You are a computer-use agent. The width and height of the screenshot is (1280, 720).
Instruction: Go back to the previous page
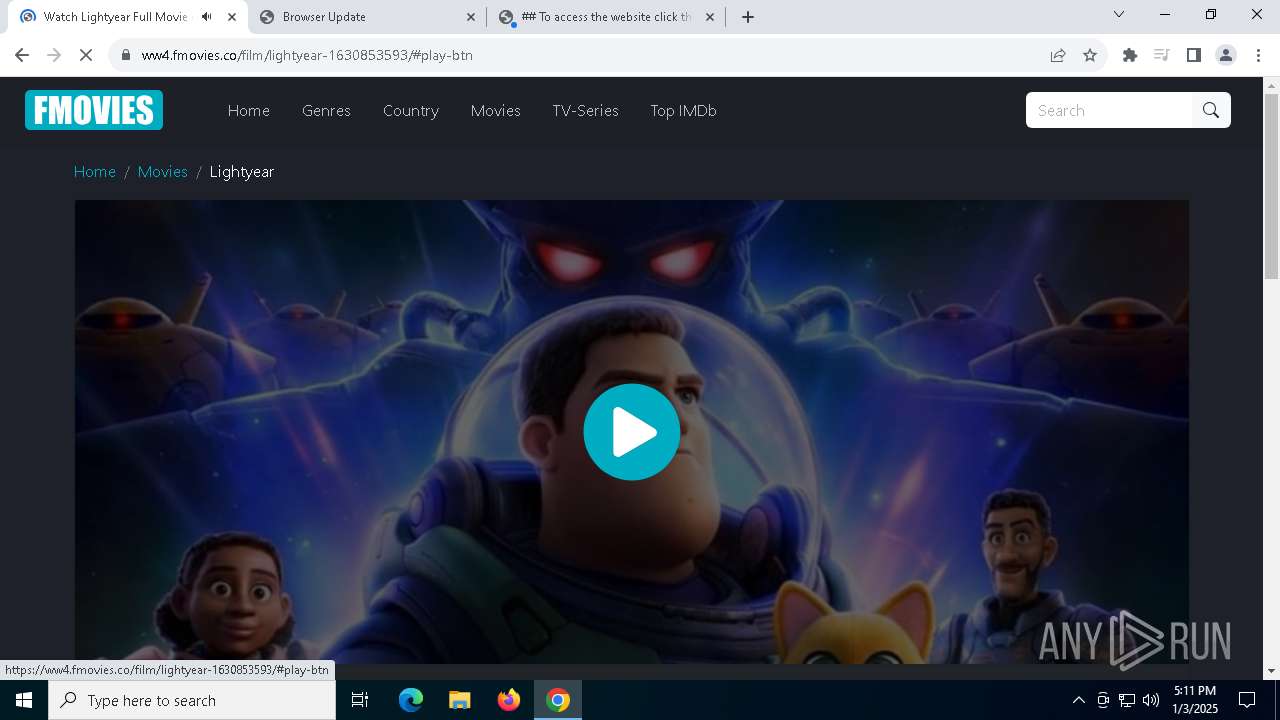click(x=22, y=55)
